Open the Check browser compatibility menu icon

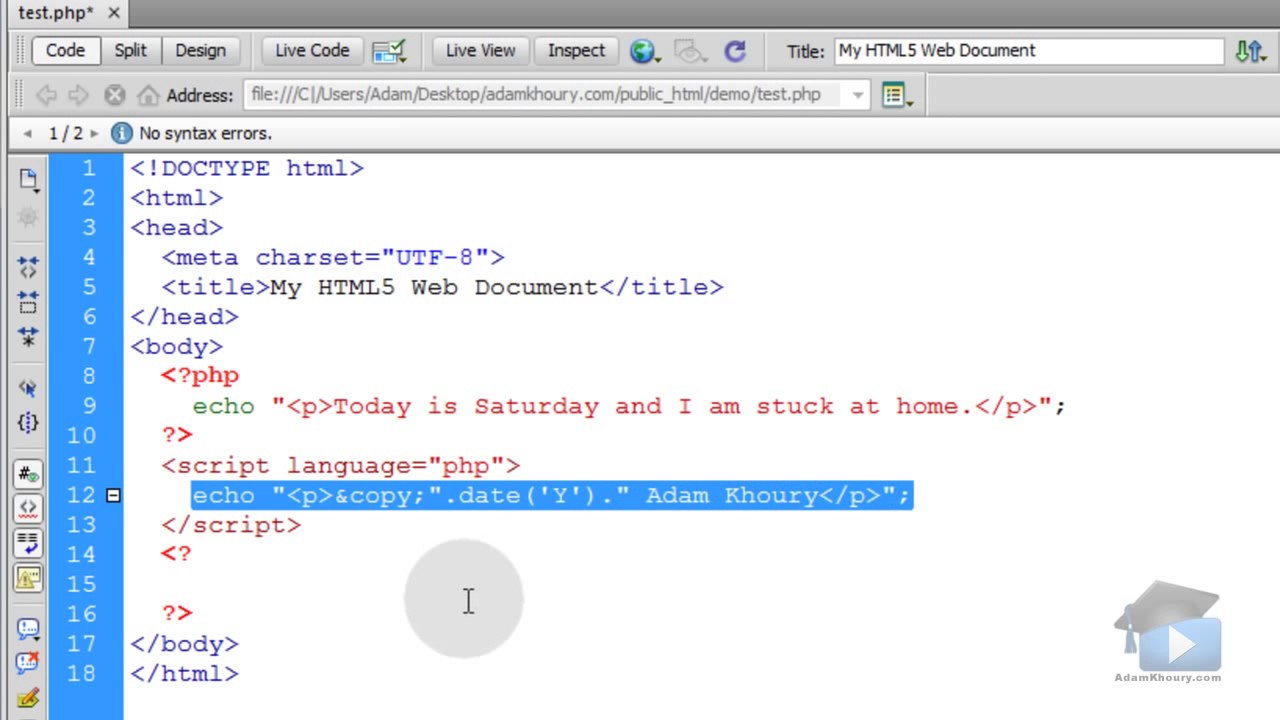[389, 51]
